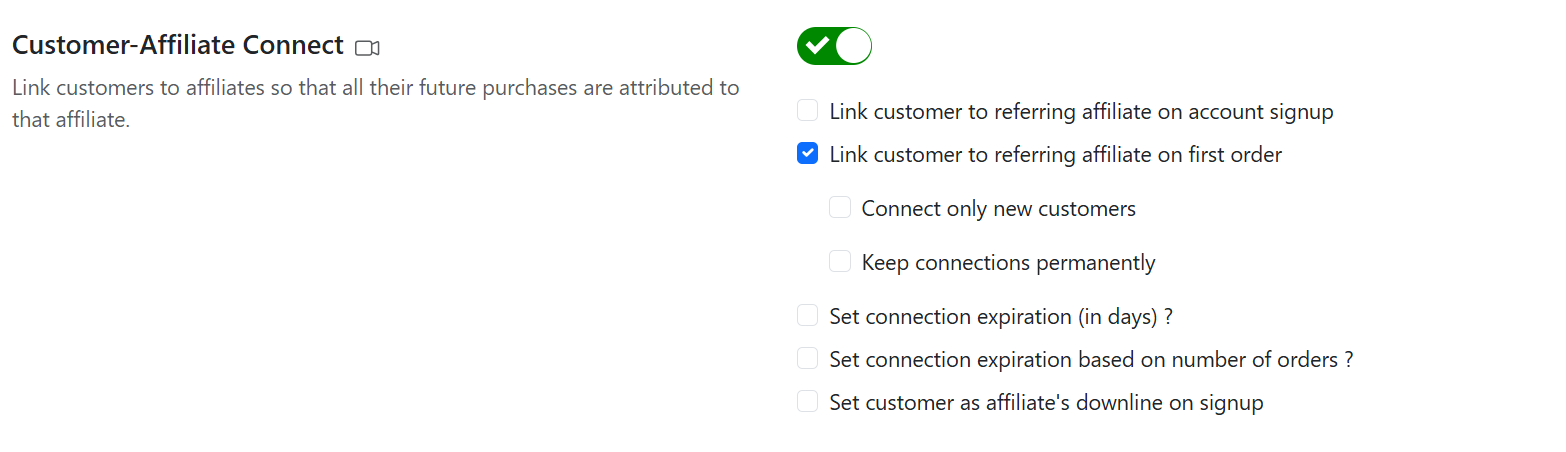Tick the expiration in days checkbox

pyautogui.click(x=807, y=316)
